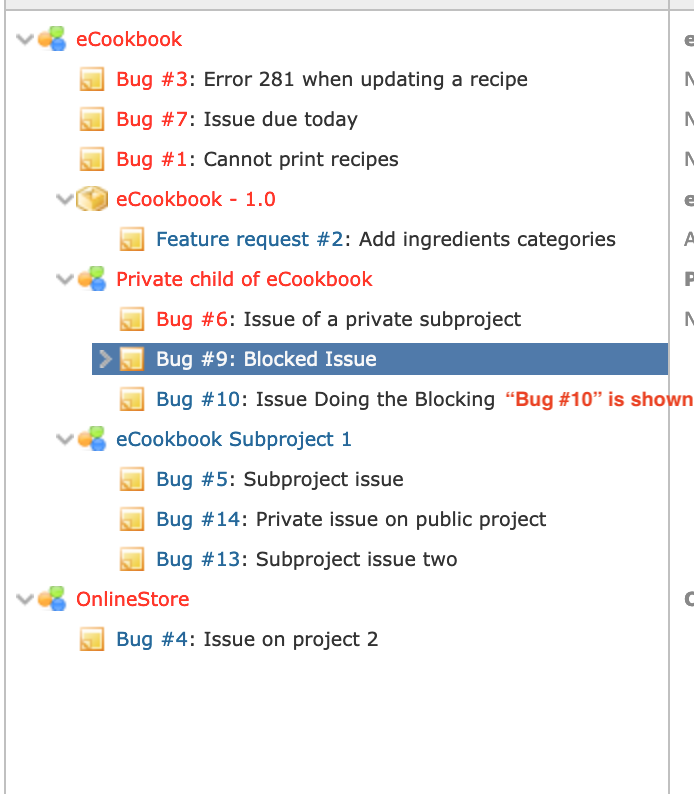This screenshot has width=694, height=794.
Task: Select Bug #6: Issue of a private subproject
Action: (339, 320)
